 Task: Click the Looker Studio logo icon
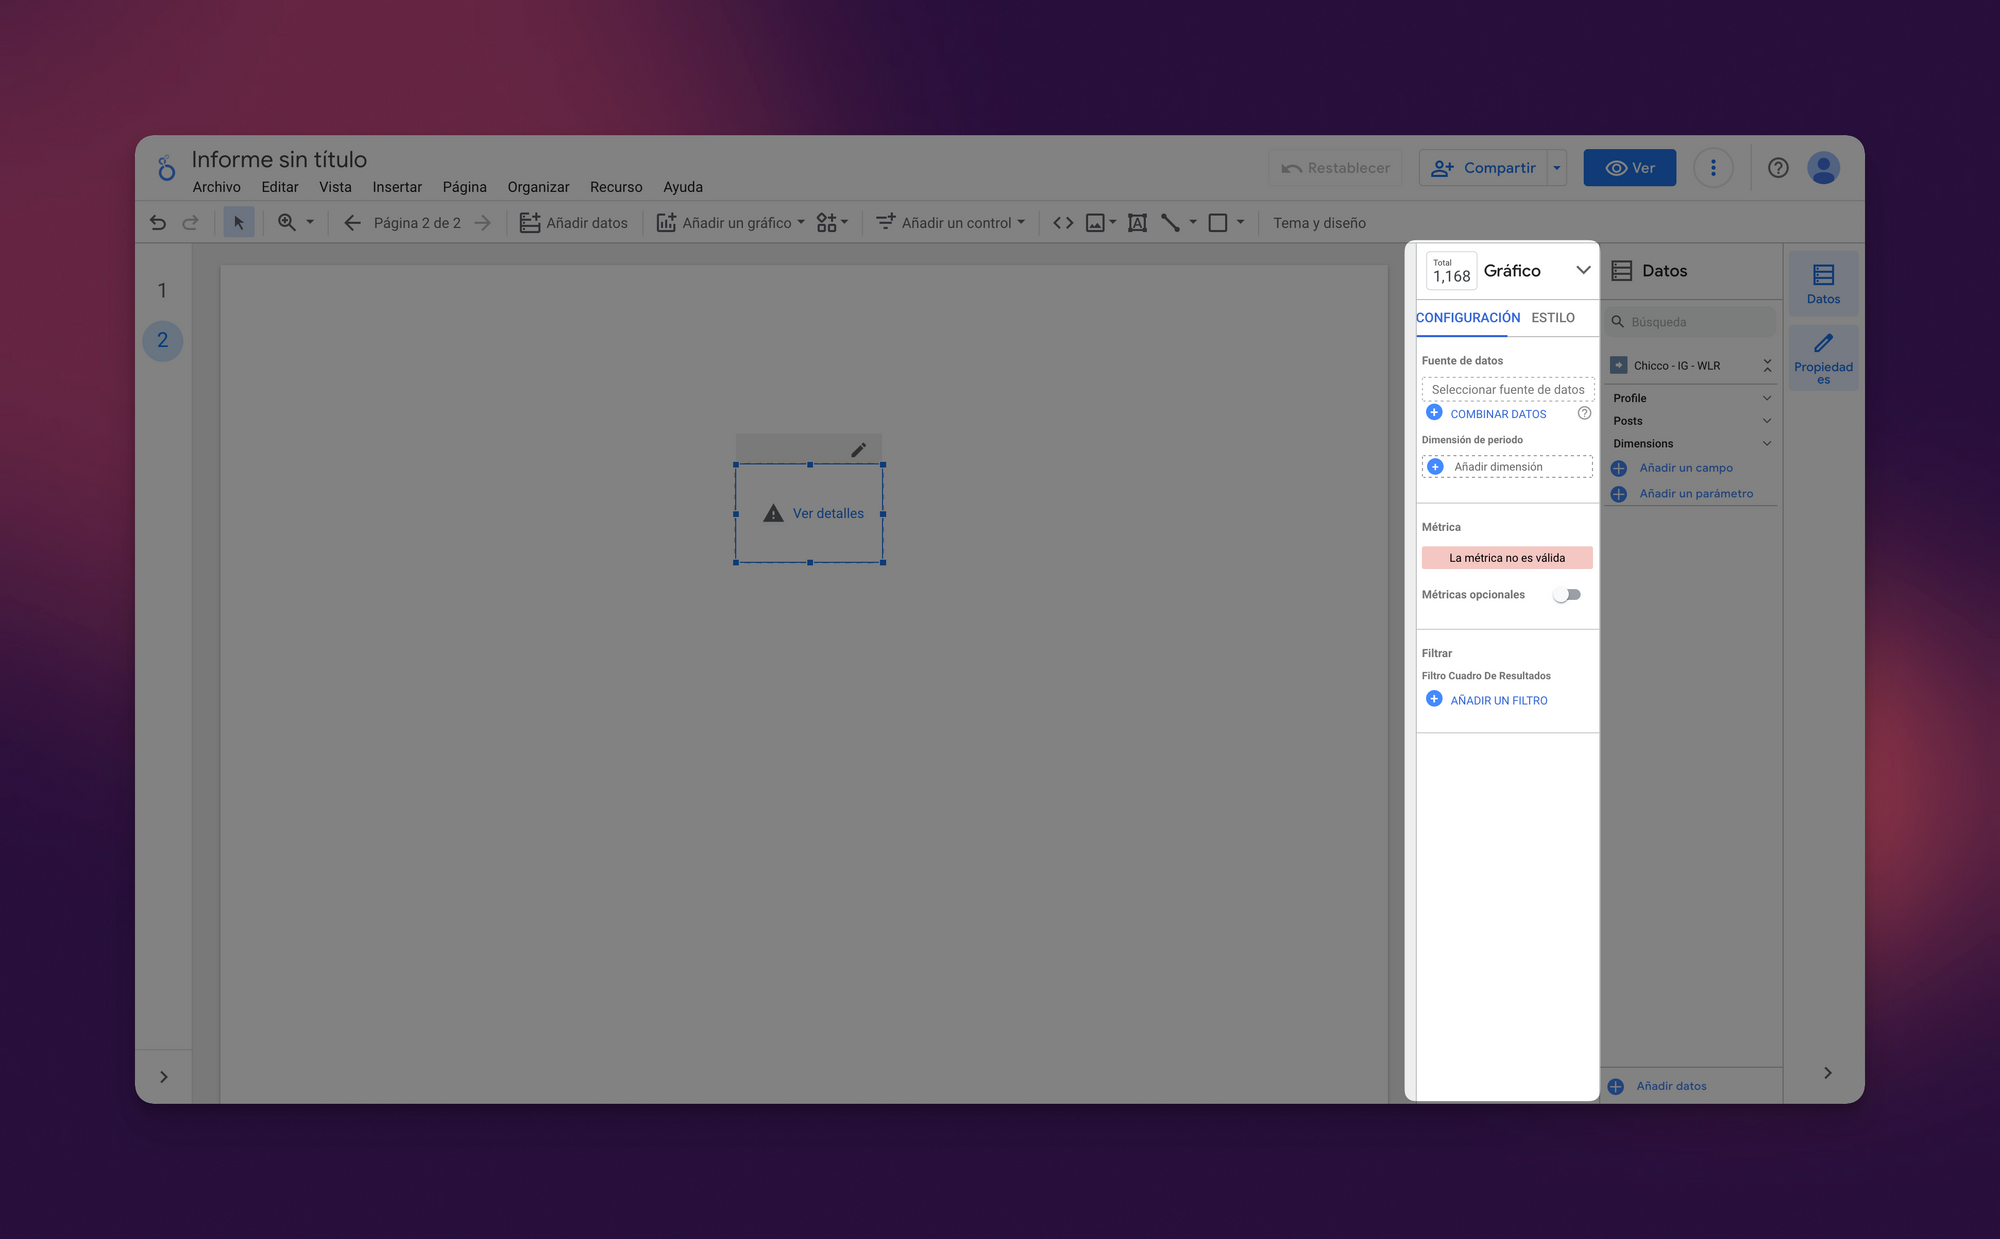coord(166,168)
